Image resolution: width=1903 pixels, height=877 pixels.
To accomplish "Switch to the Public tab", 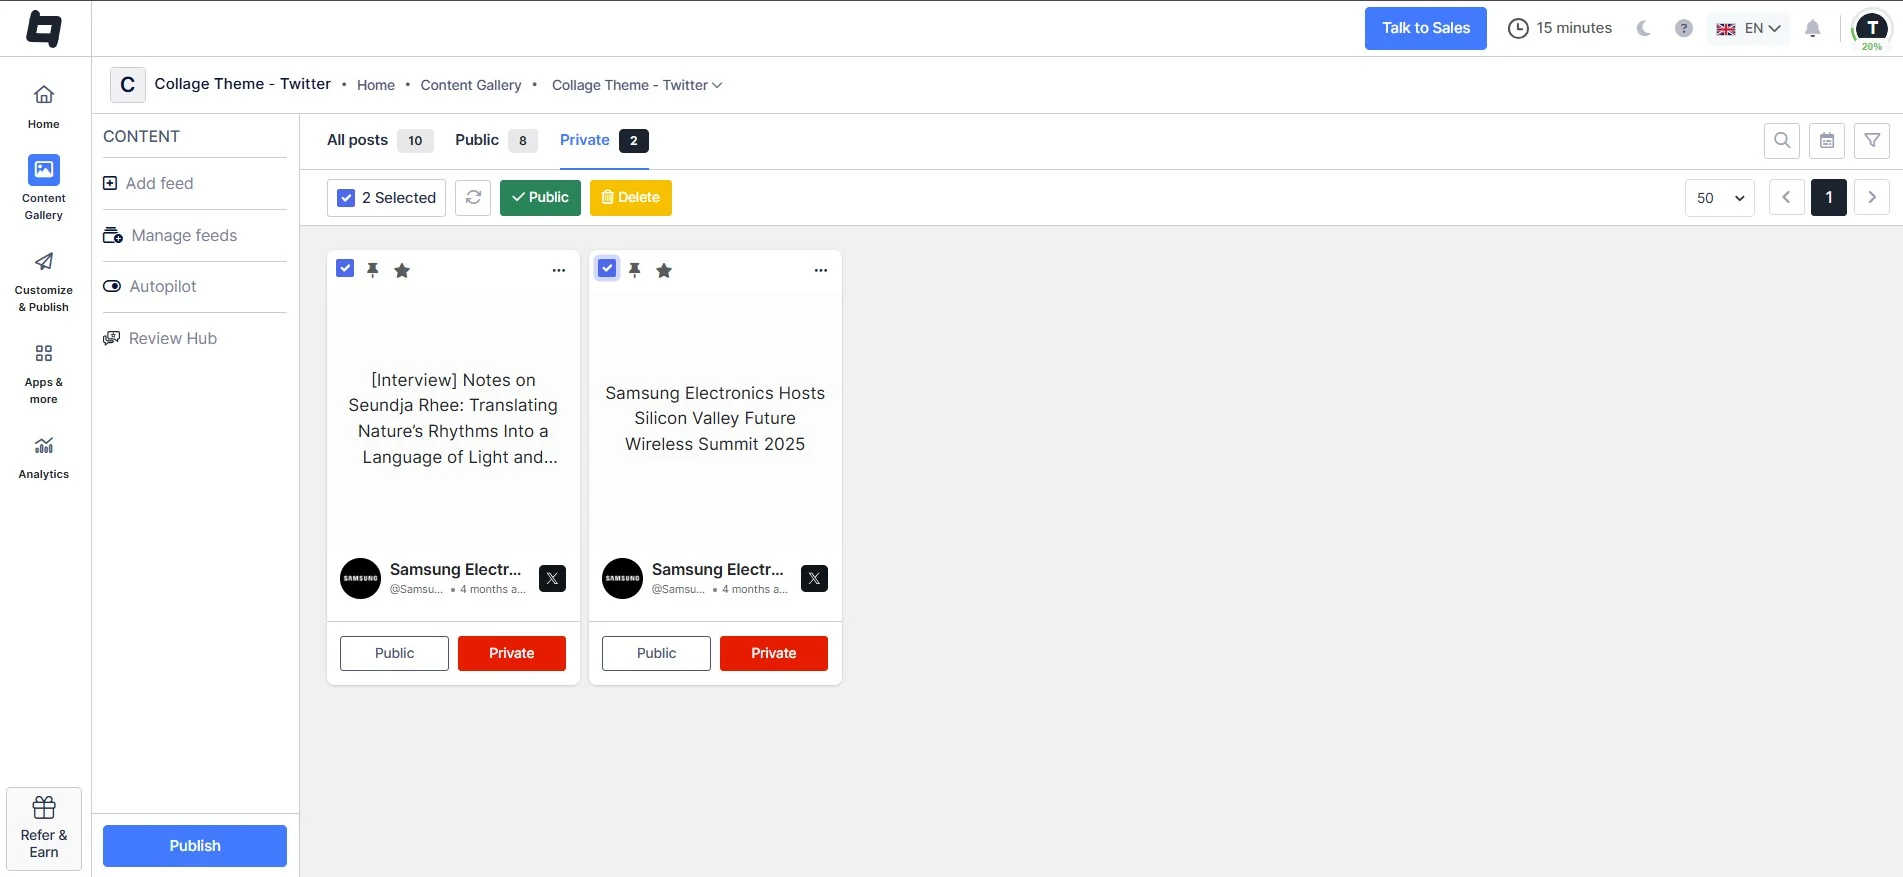I will coord(477,140).
